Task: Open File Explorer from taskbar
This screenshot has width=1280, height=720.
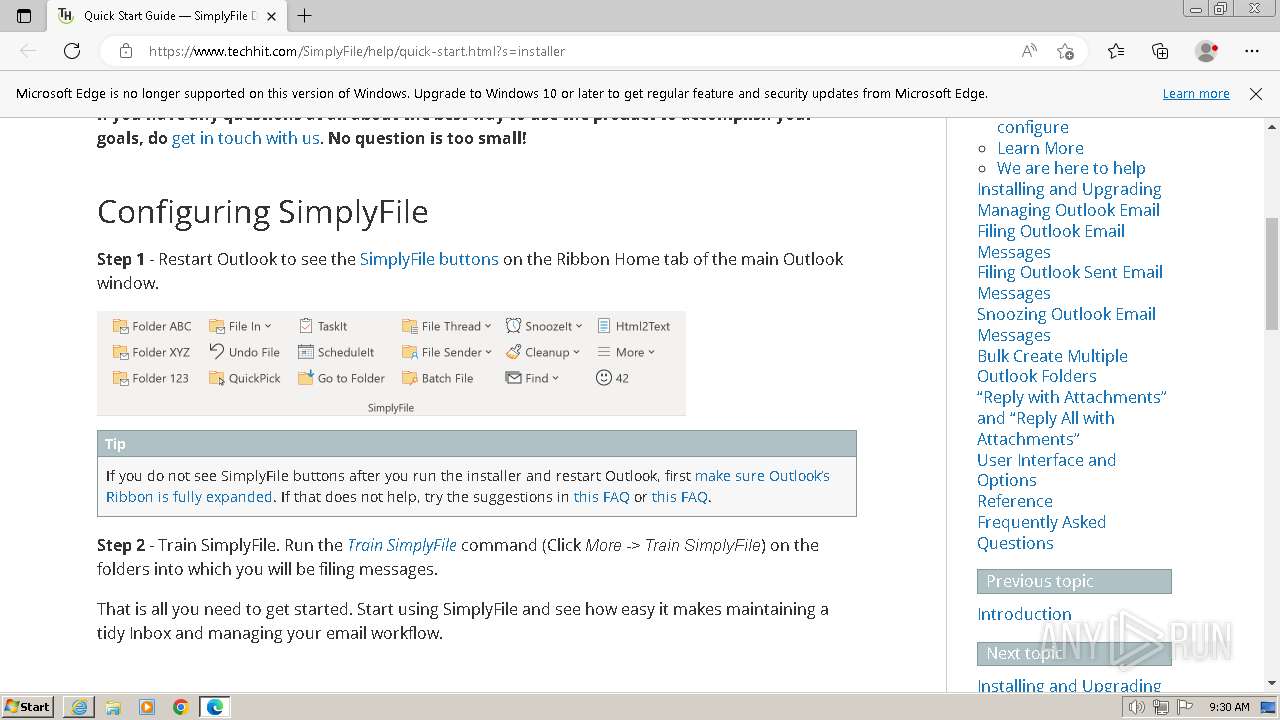Action: click(x=113, y=707)
